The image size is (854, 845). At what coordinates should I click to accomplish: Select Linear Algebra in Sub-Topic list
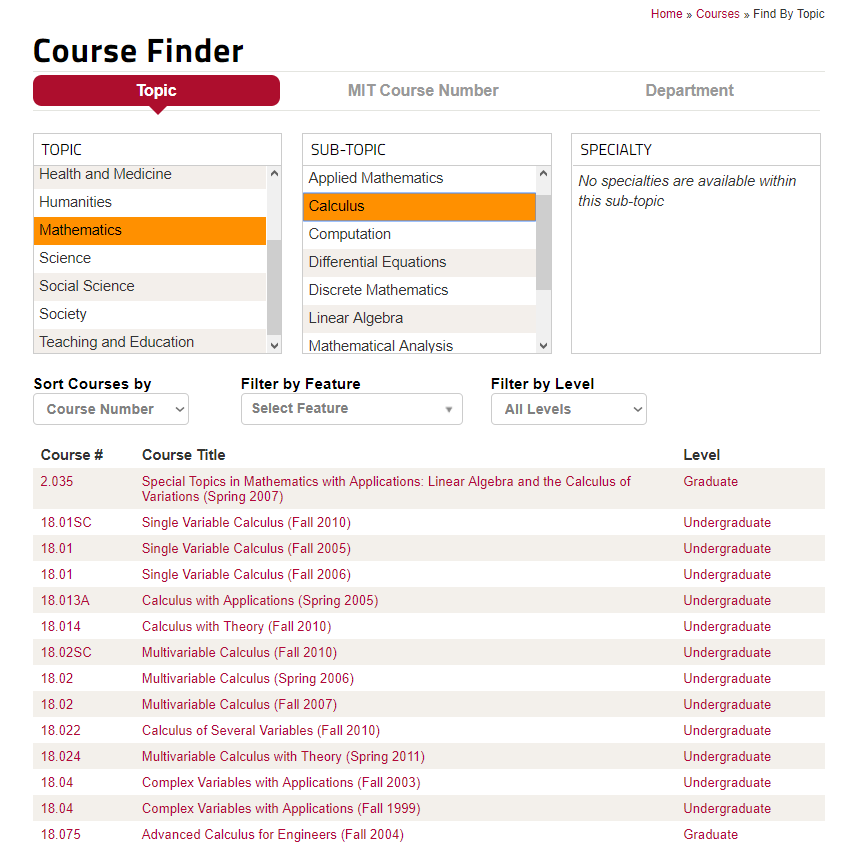356,318
